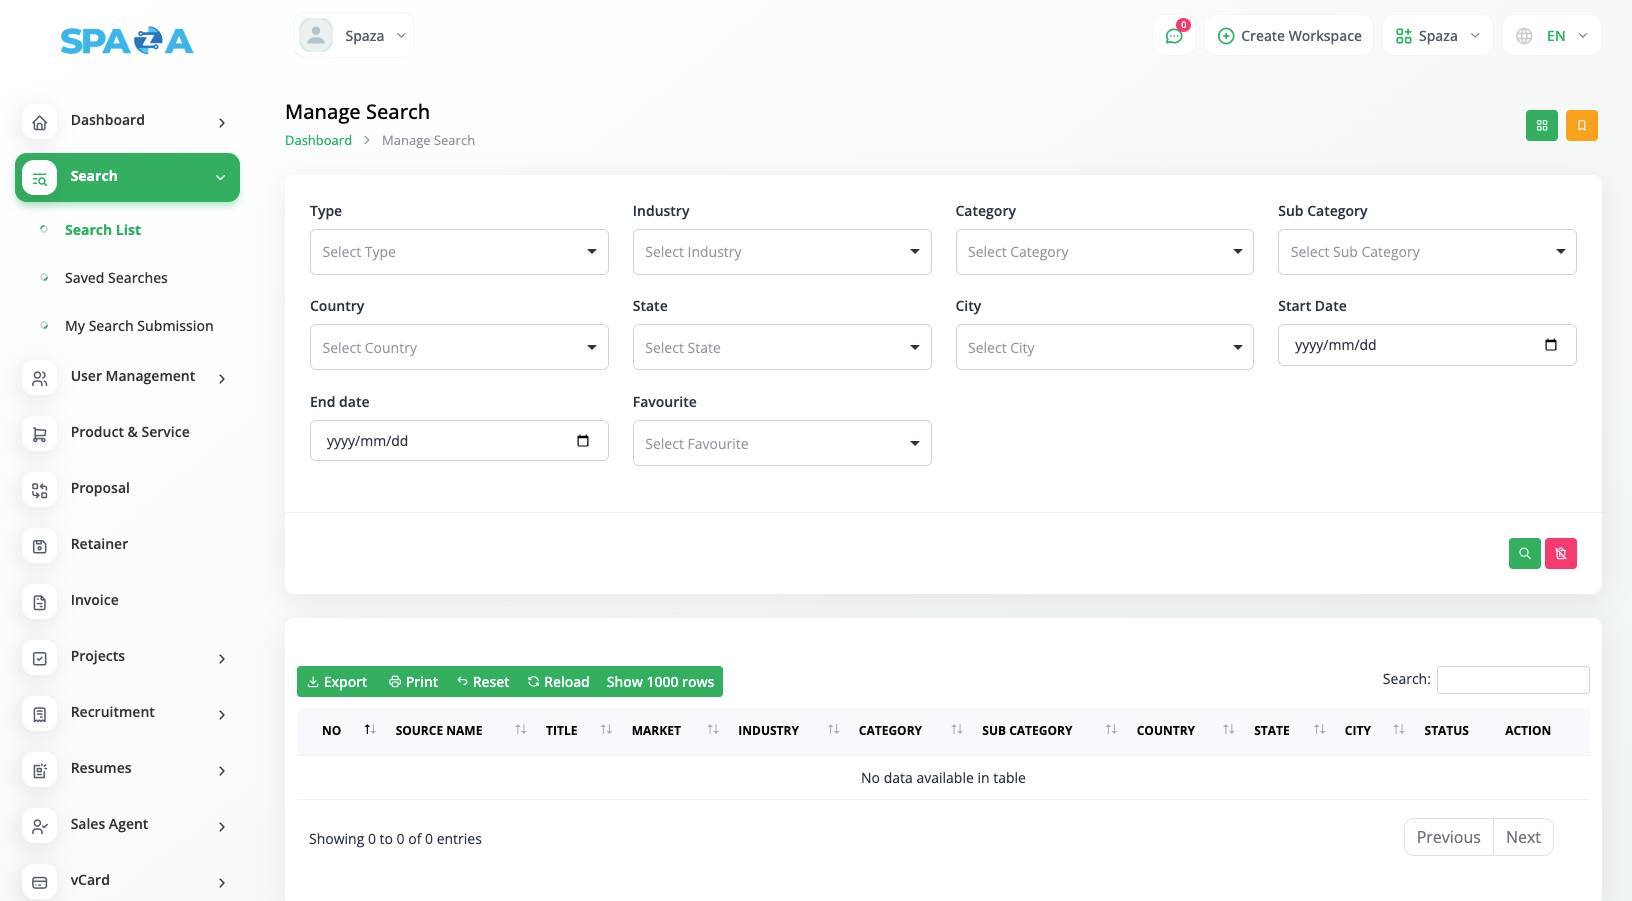This screenshot has height=901, width=1632.
Task: Click the globe language icon
Action: (1524, 36)
